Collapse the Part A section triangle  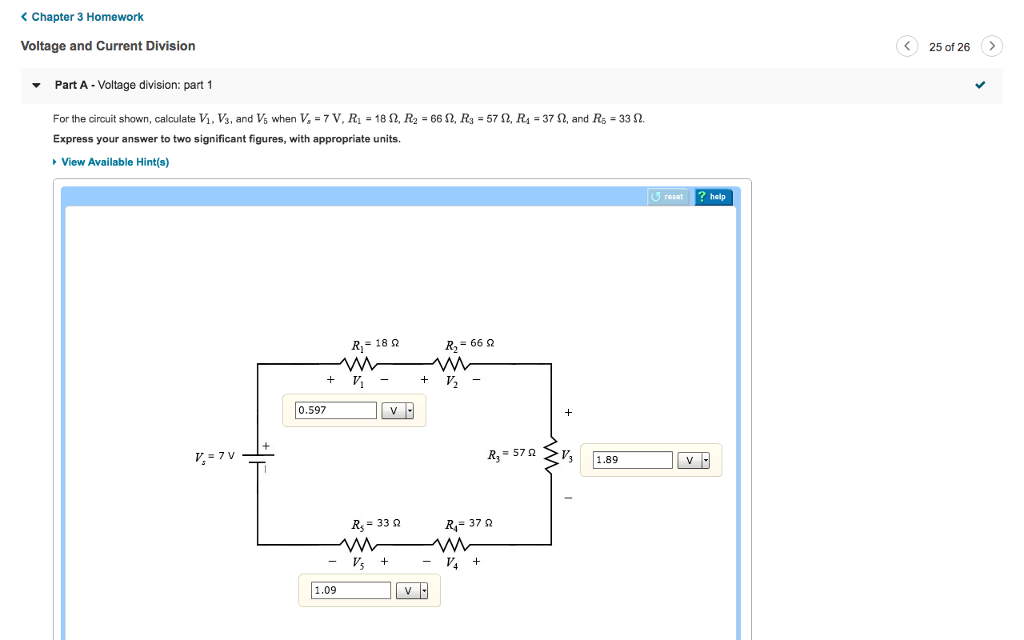(x=36, y=86)
